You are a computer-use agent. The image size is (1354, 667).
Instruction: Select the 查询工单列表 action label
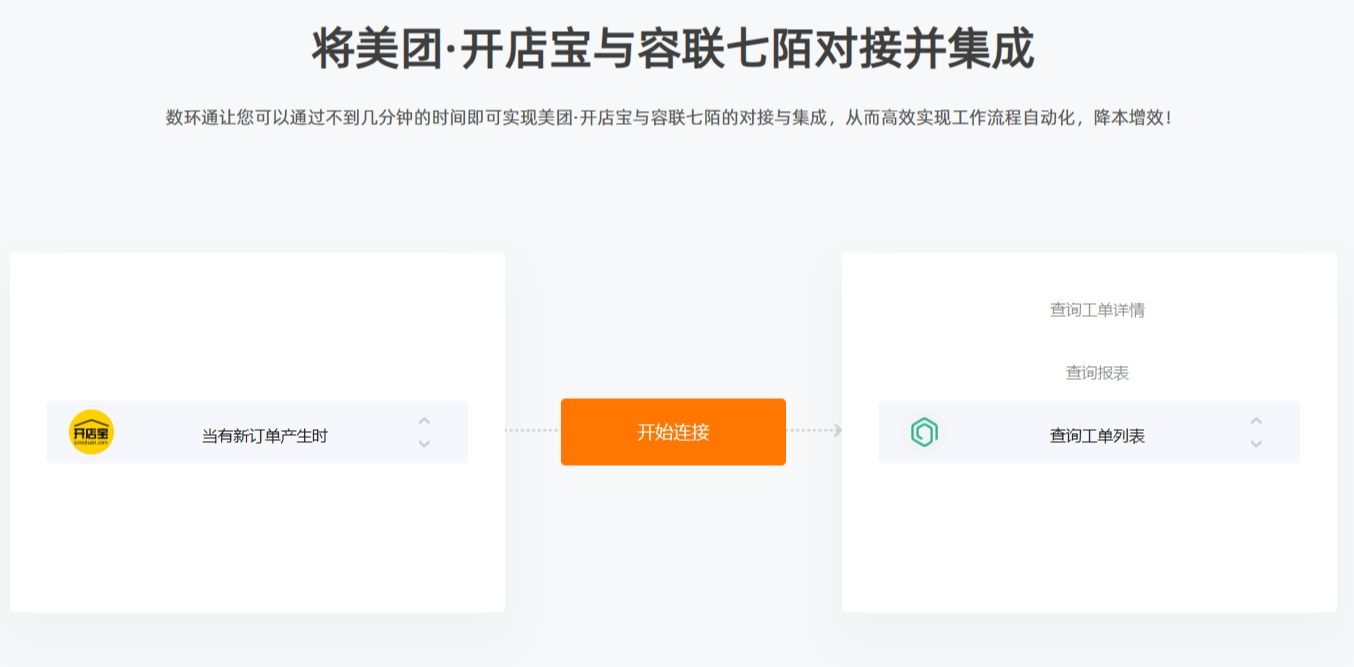tap(1097, 436)
